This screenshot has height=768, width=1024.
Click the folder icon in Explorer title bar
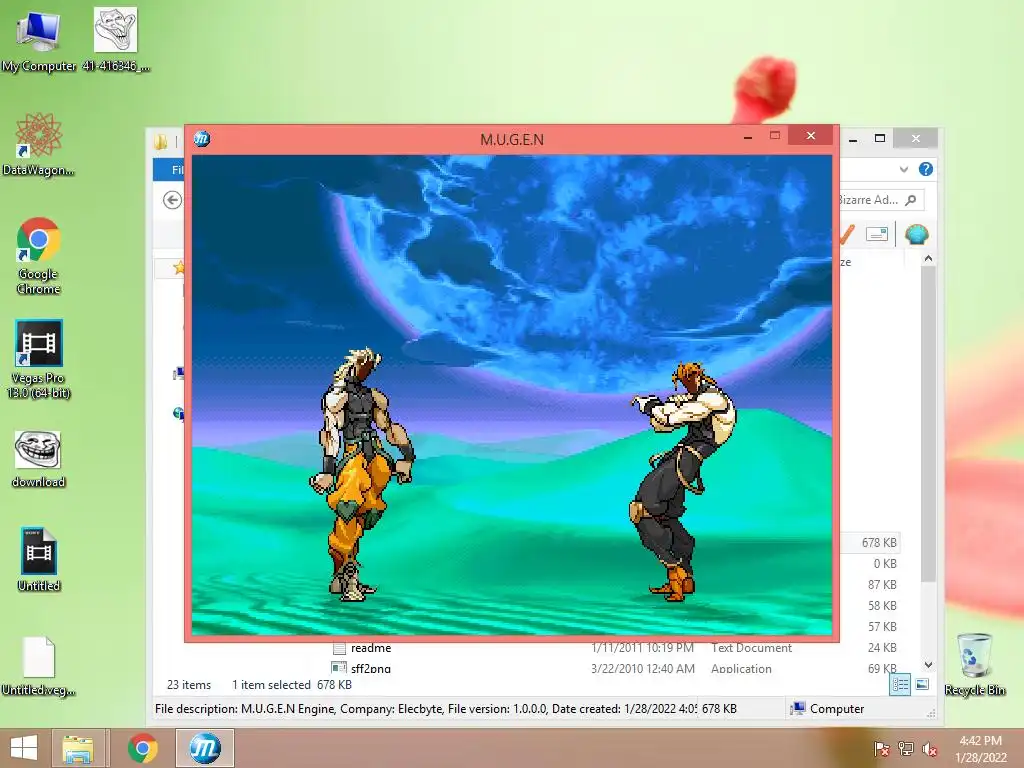(x=161, y=141)
